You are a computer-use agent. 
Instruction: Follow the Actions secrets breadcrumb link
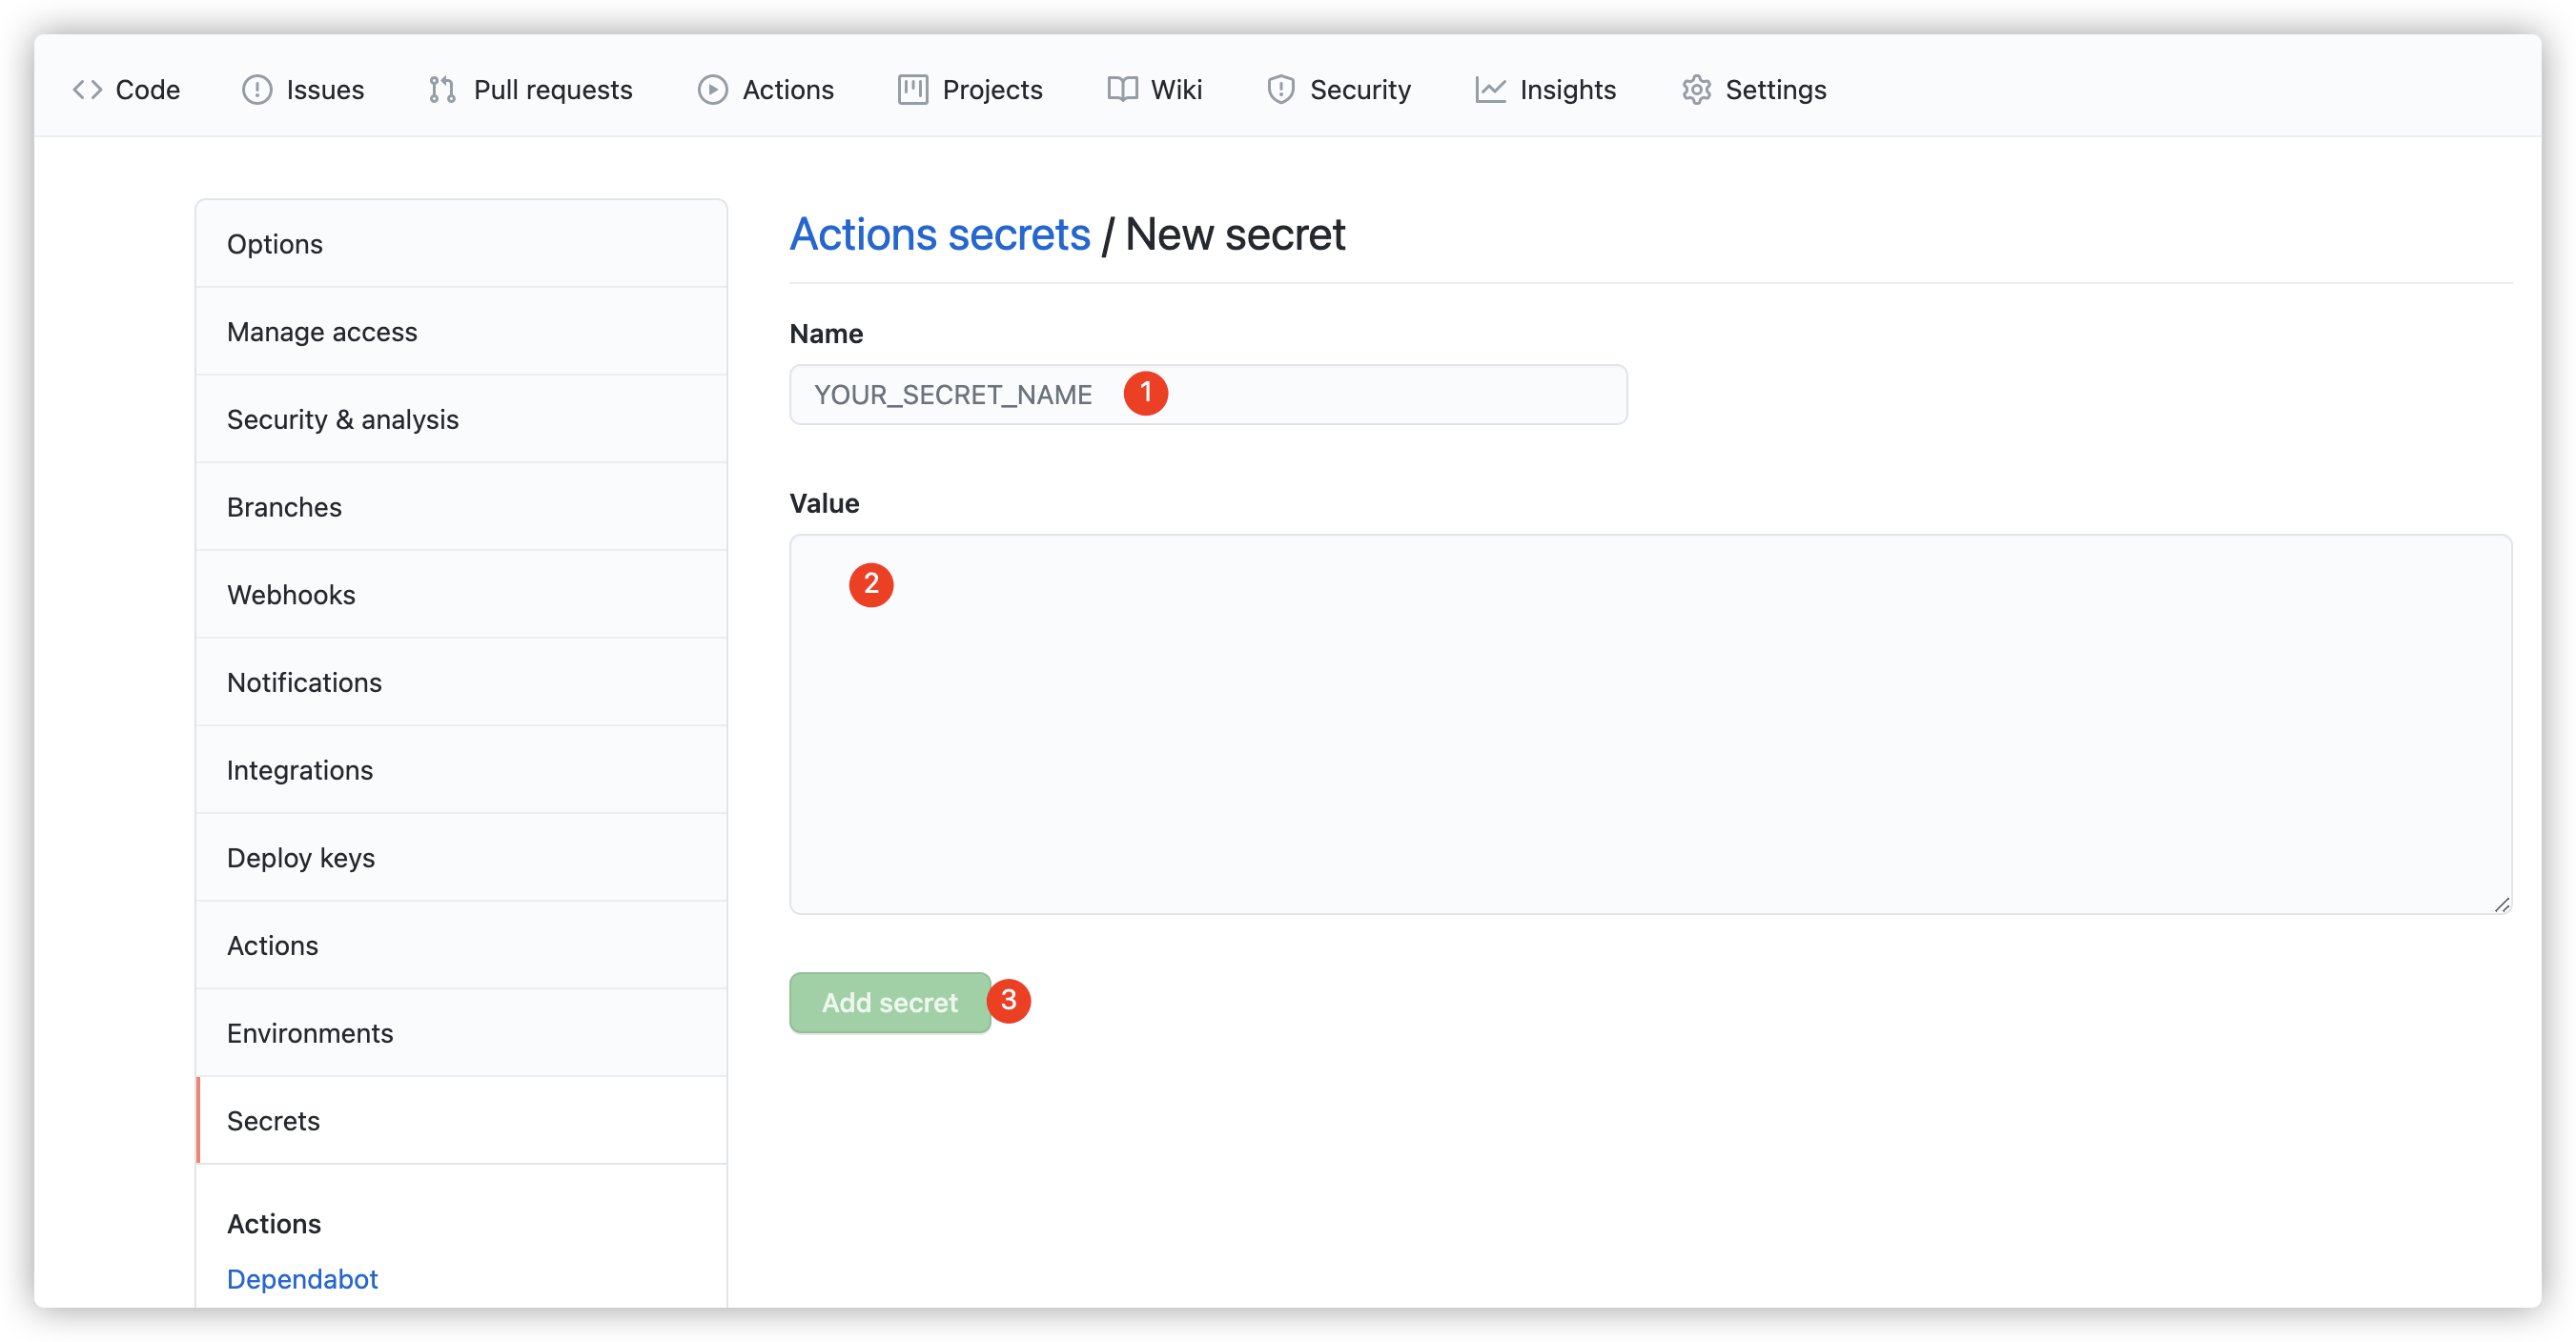pos(939,235)
